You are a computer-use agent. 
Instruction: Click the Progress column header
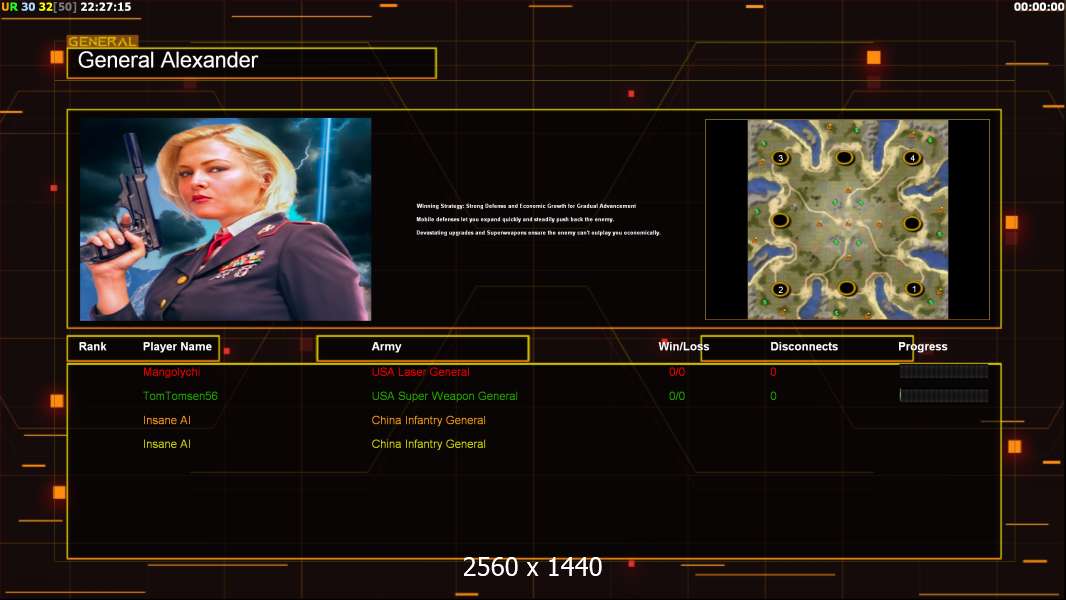click(923, 347)
